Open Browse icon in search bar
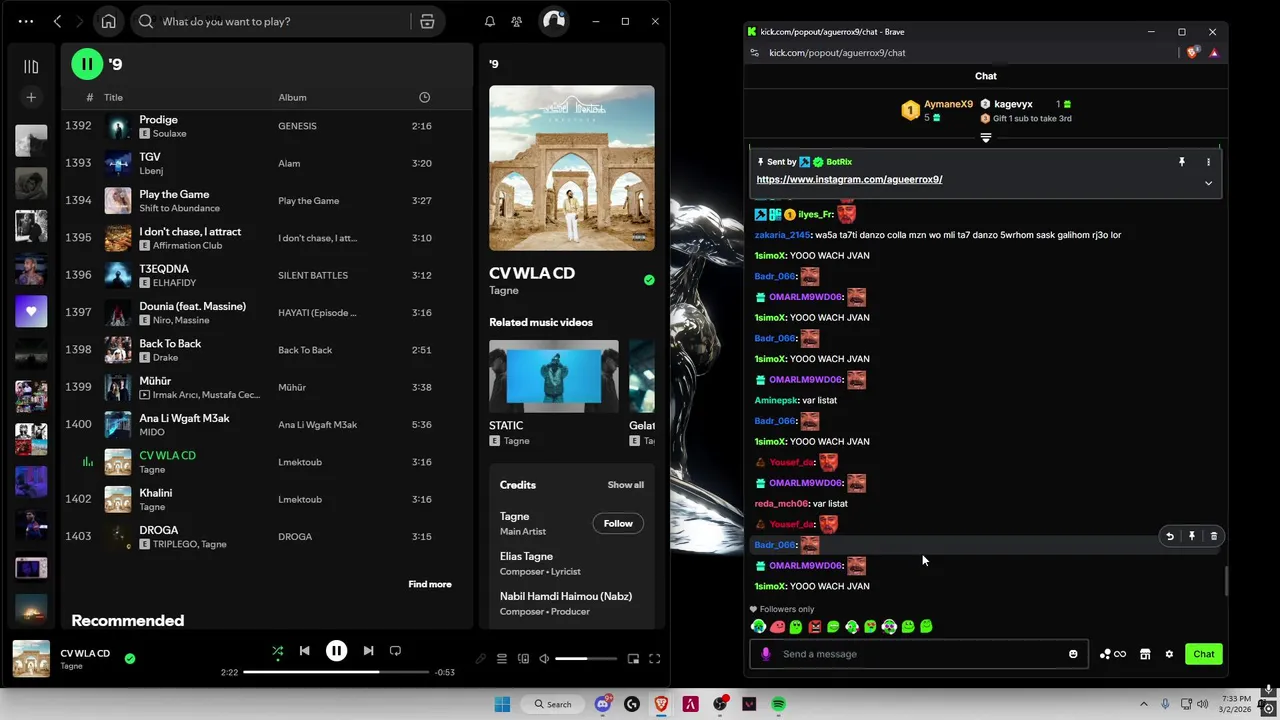 pos(427,21)
